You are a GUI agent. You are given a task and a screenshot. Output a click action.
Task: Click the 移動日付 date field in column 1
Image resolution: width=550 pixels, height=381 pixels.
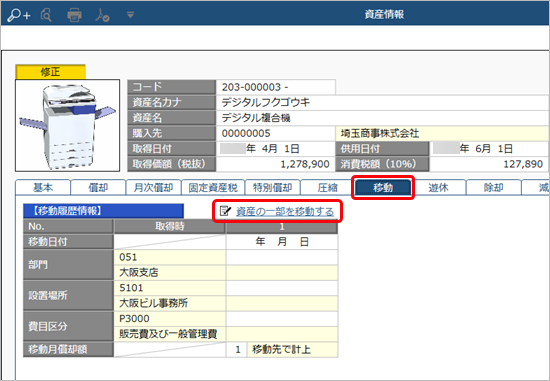point(282,242)
